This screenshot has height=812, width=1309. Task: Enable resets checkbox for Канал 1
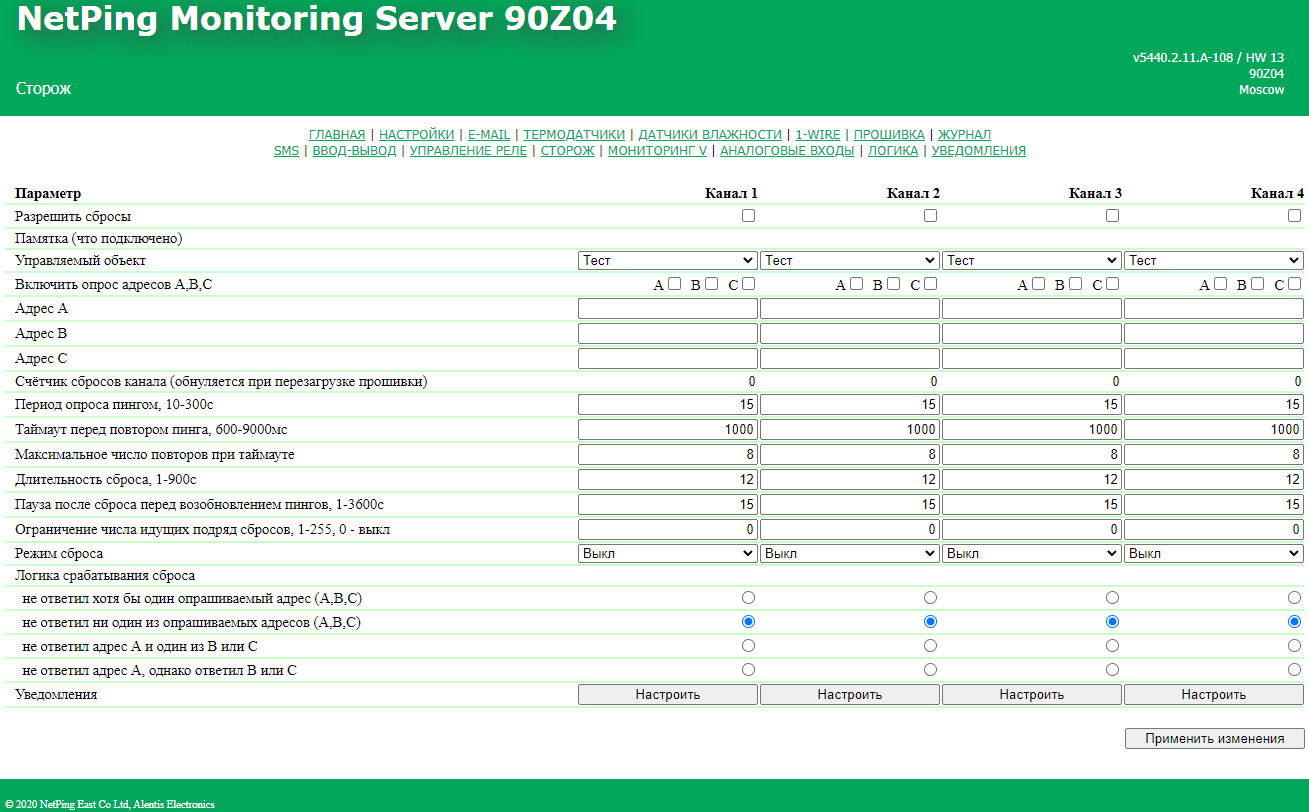pos(749,216)
